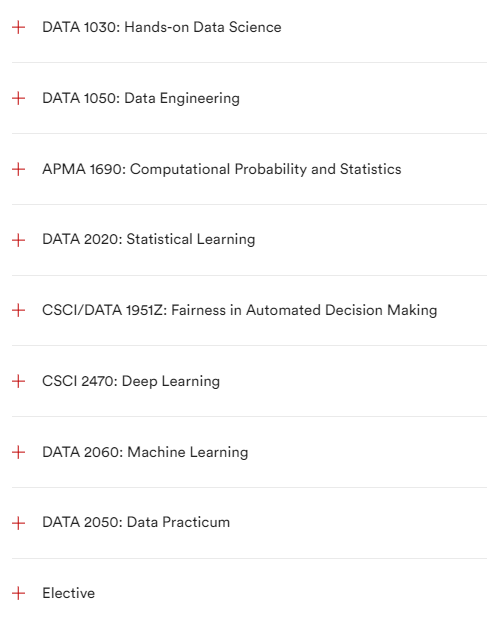Image resolution: width=487 pixels, height=622 pixels.
Task: Click the plus icon beside CSCI/DATA 1951Z
Action: [18, 310]
